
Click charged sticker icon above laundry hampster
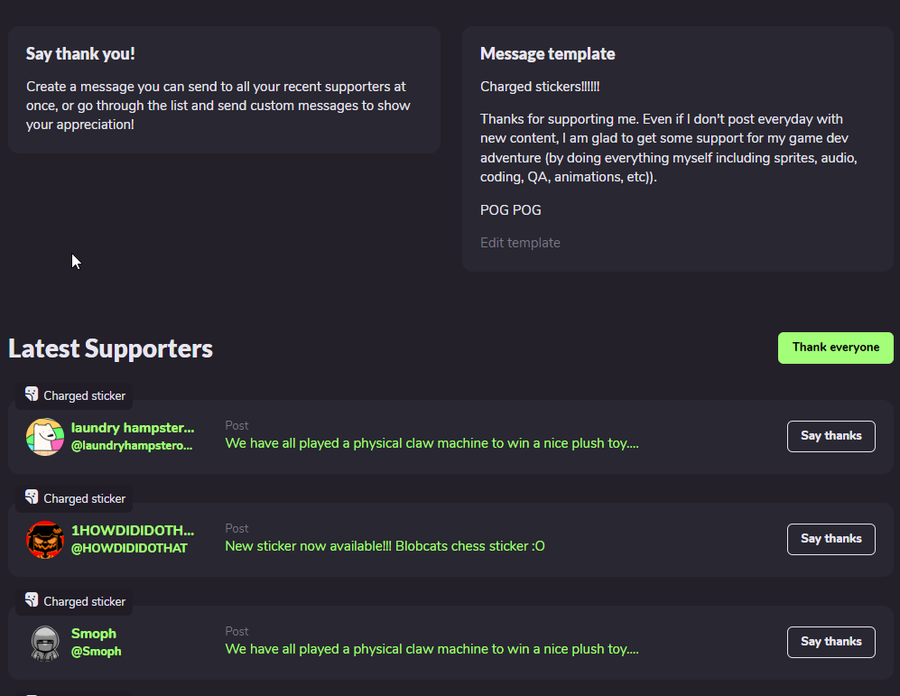(32, 394)
